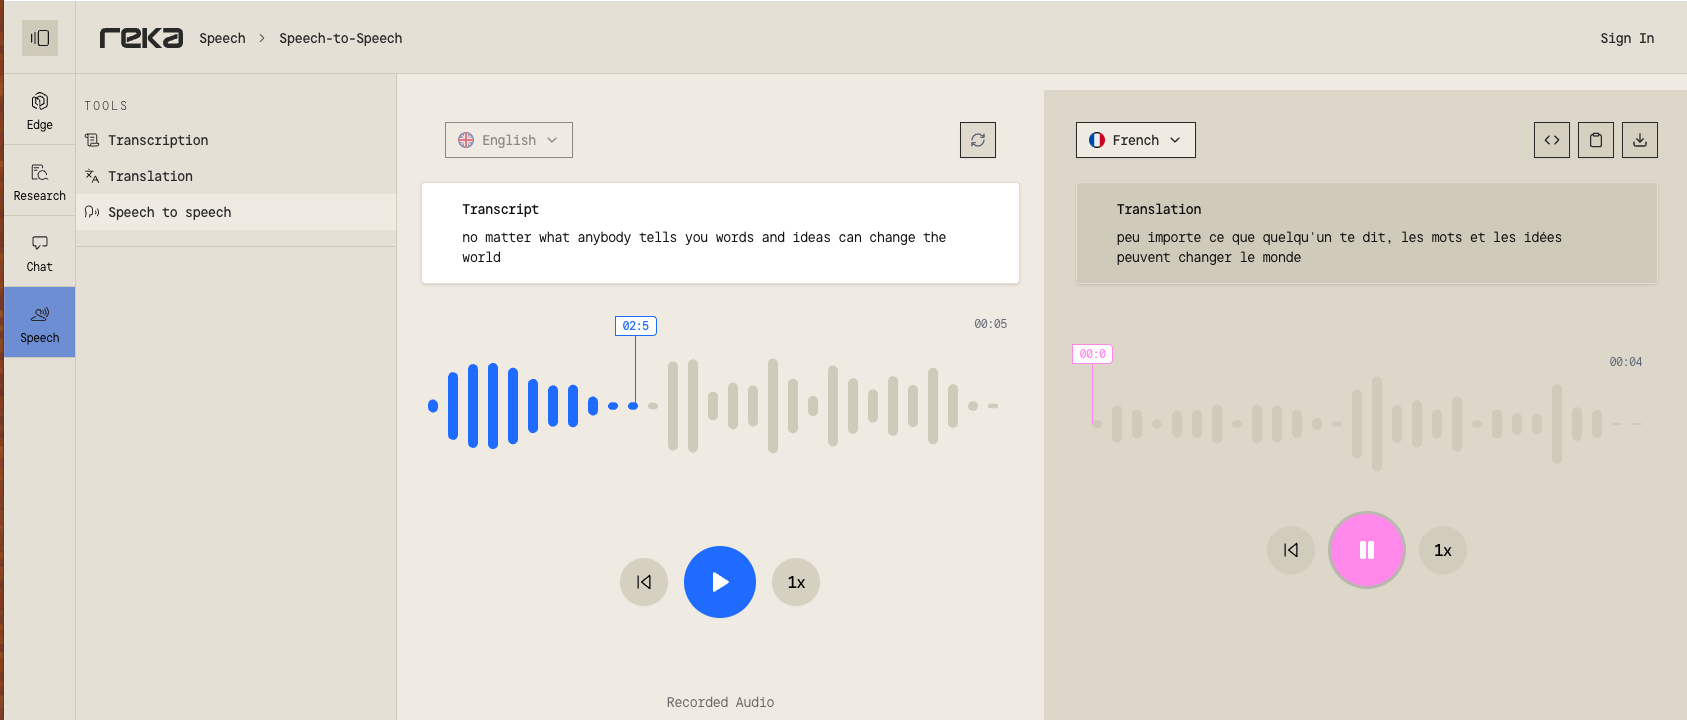Open the Chat section in sidebar
Image resolution: width=1687 pixels, height=720 pixels.
tap(40, 252)
